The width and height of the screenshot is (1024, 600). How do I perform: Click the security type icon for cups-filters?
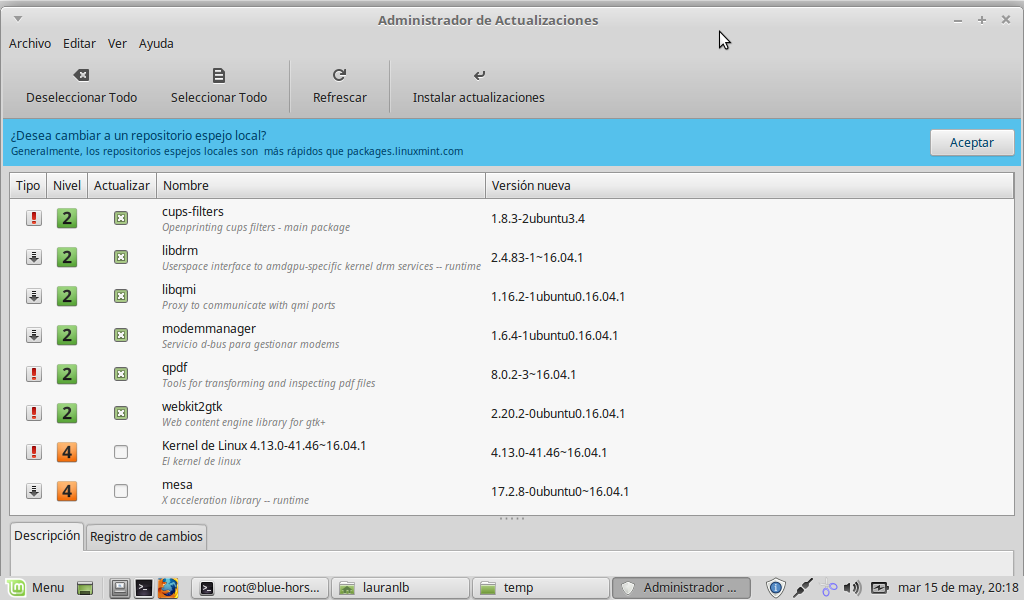34,218
